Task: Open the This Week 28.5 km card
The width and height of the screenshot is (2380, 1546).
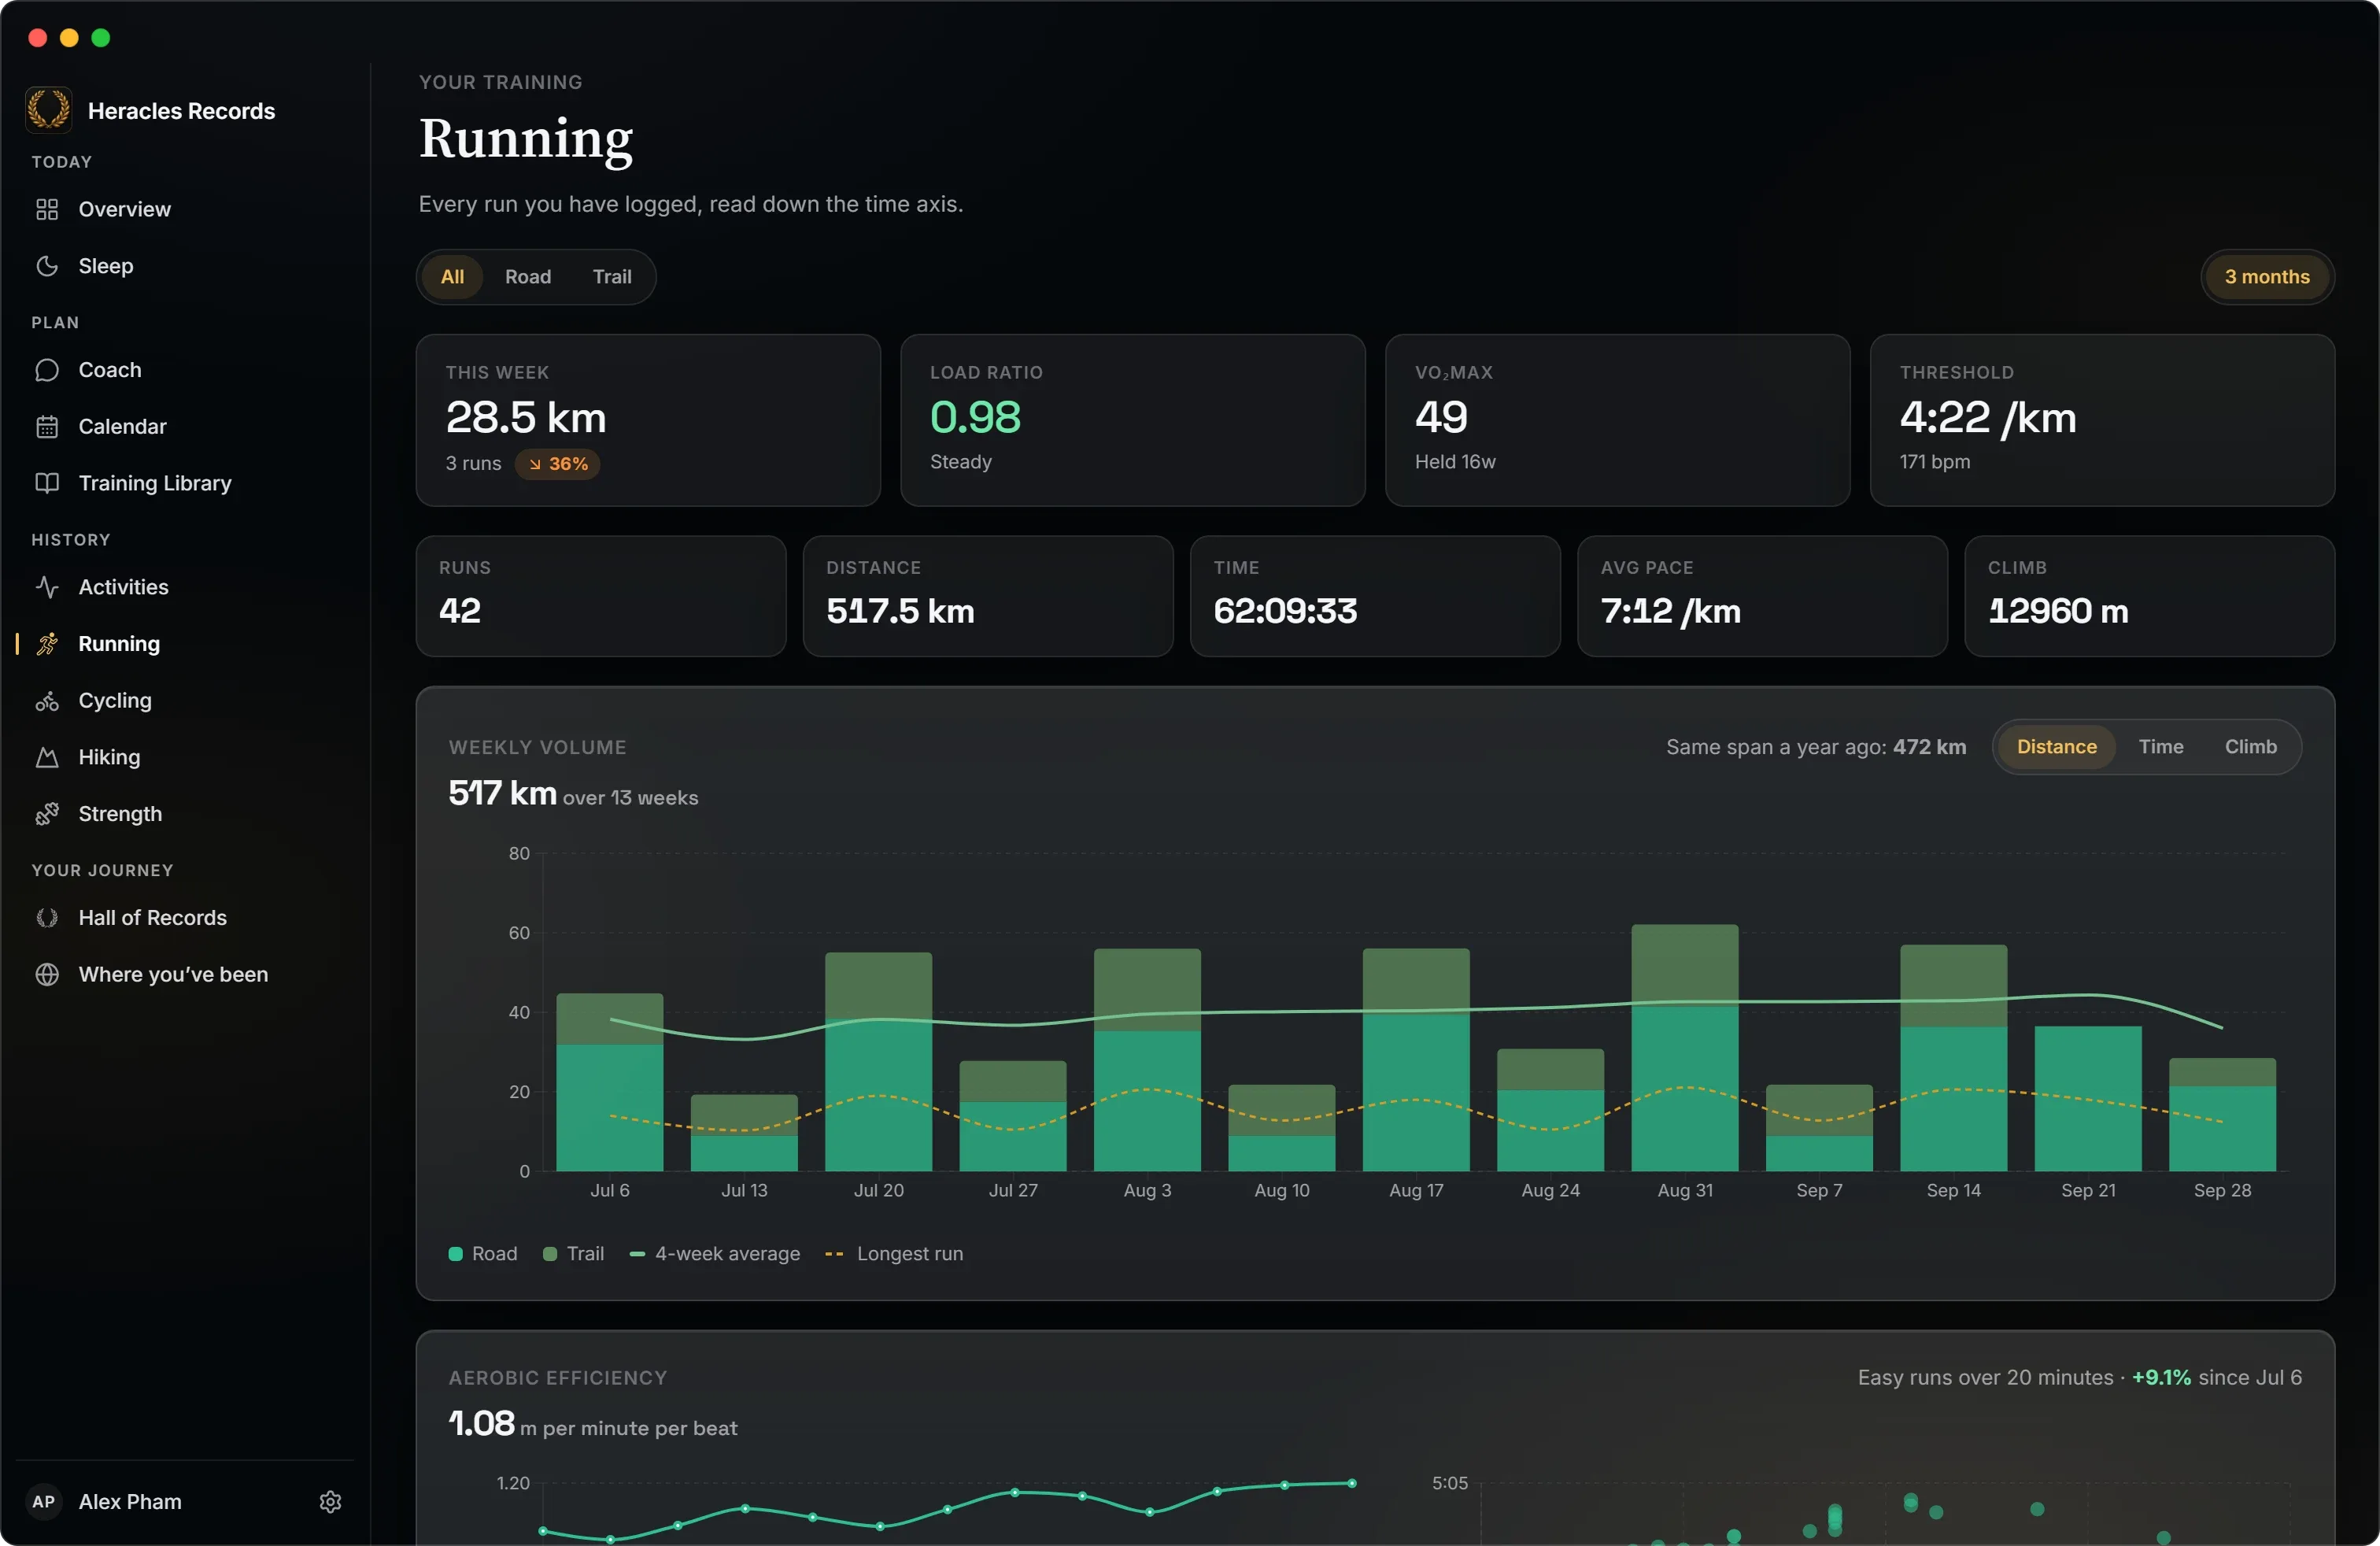Action: (648, 420)
